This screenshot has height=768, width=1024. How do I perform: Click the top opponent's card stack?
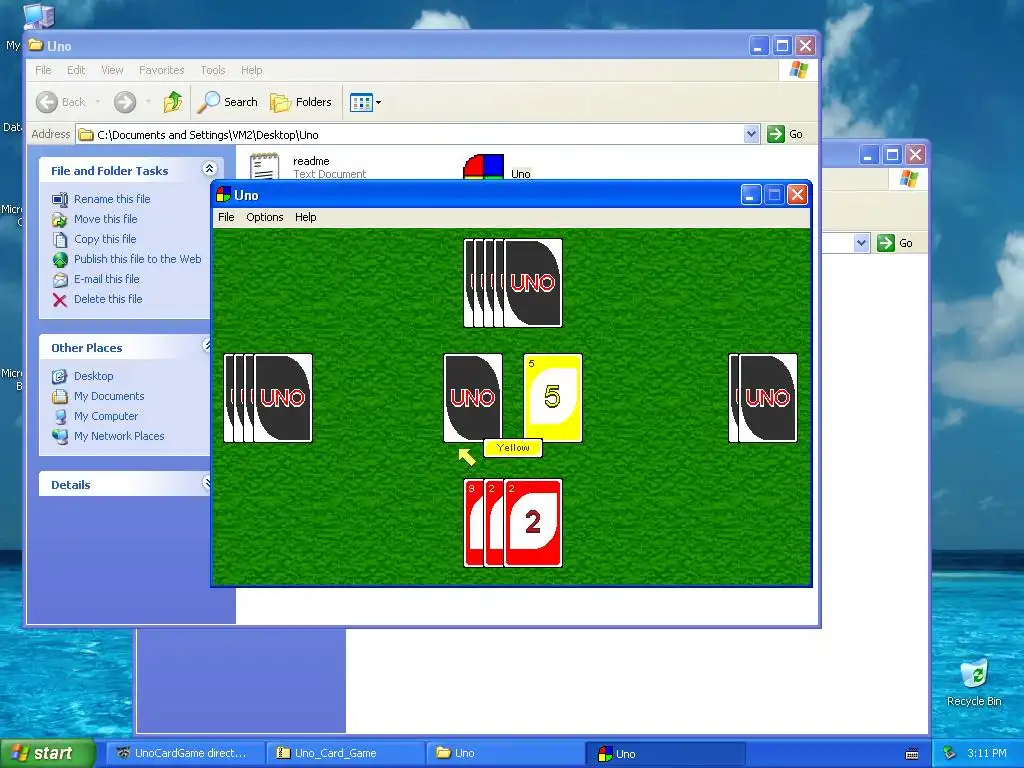click(x=513, y=283)
